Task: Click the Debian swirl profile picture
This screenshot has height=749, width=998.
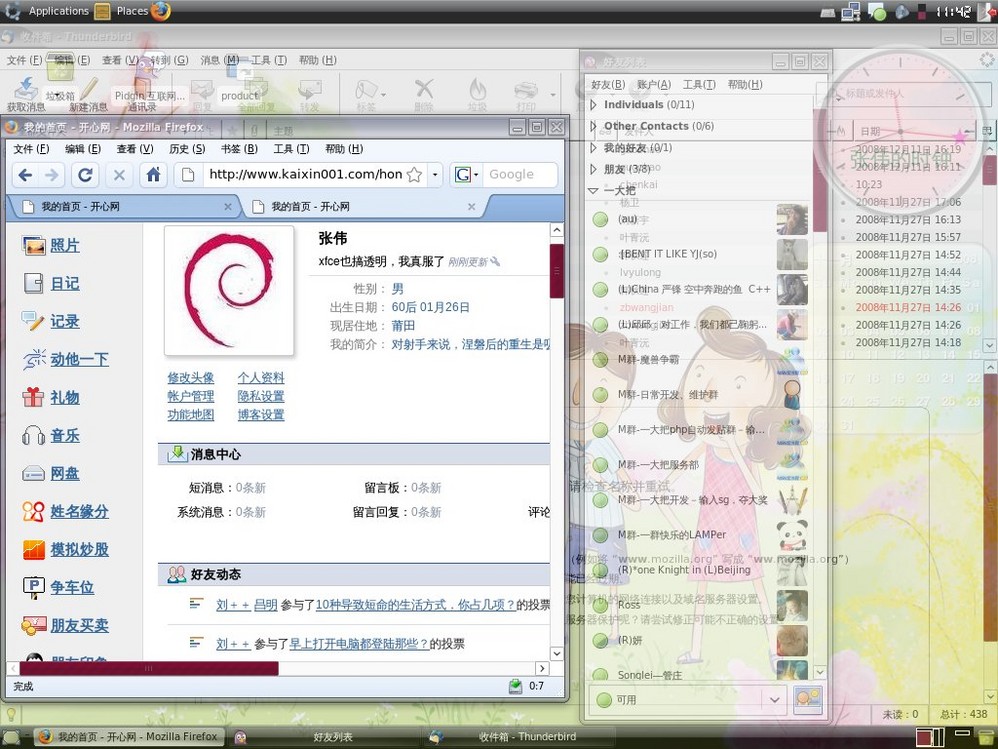Action: click(x=229, y=290)
